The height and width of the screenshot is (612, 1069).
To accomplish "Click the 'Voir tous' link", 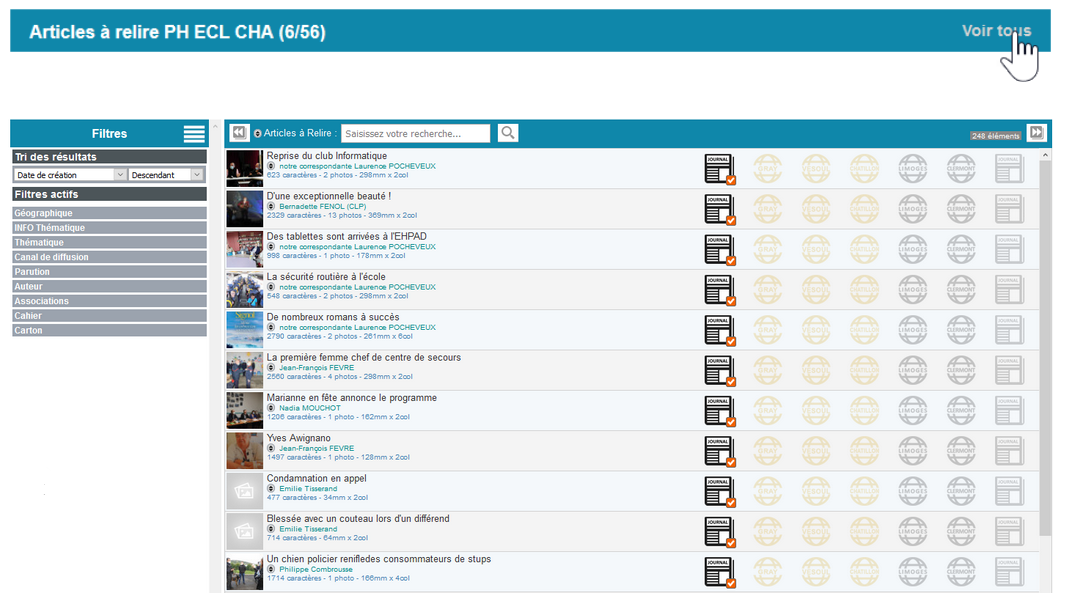I will coord(996,31).
